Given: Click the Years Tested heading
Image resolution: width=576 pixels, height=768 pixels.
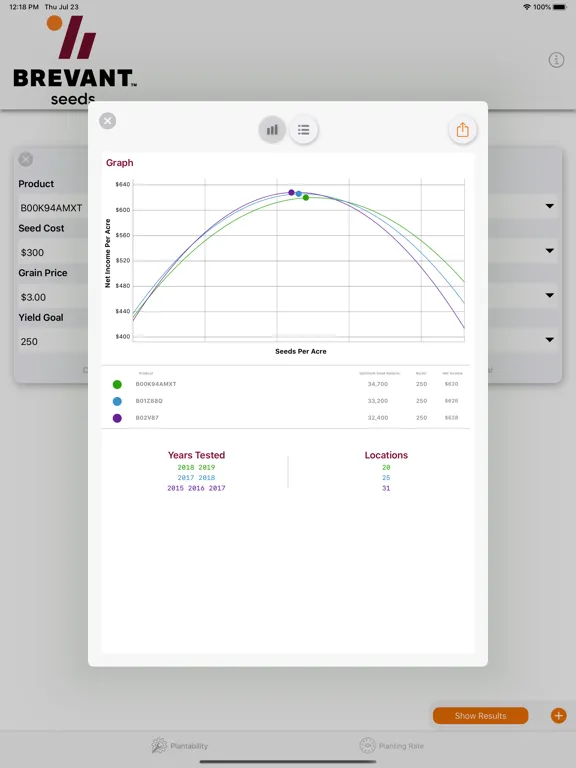Looking at the screenshot, I should [x=196, y=455].
